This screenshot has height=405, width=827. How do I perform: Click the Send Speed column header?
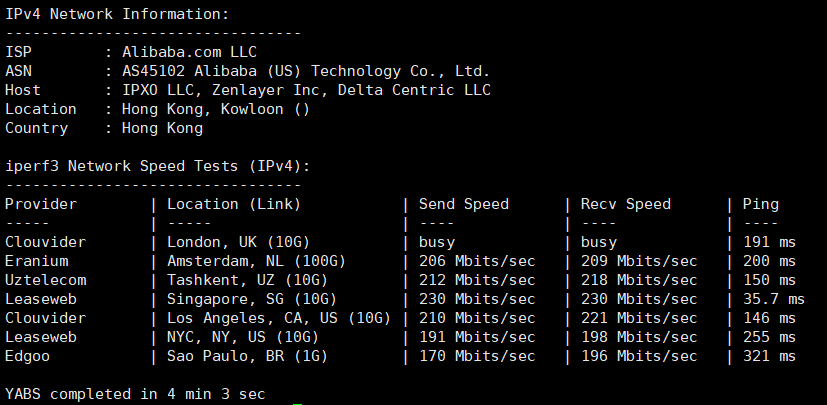(464, 204)
